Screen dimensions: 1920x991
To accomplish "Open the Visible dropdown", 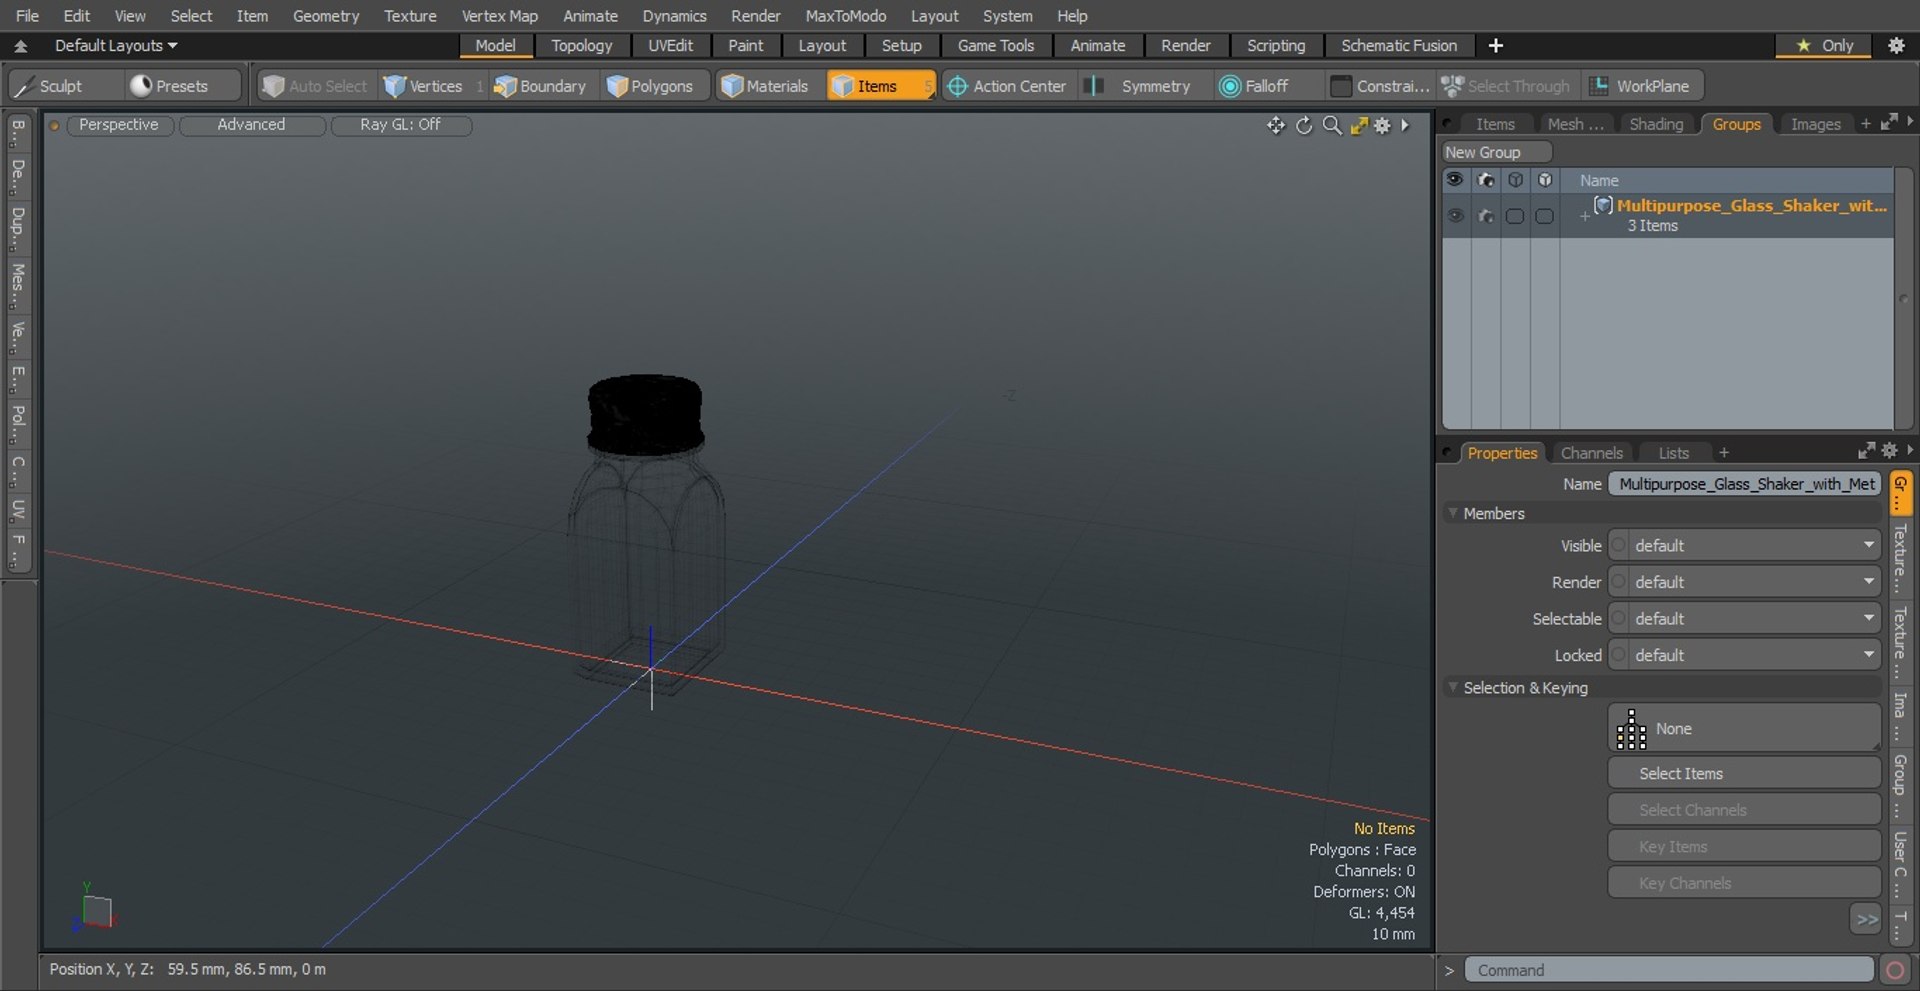I will tap(1755, 546).
